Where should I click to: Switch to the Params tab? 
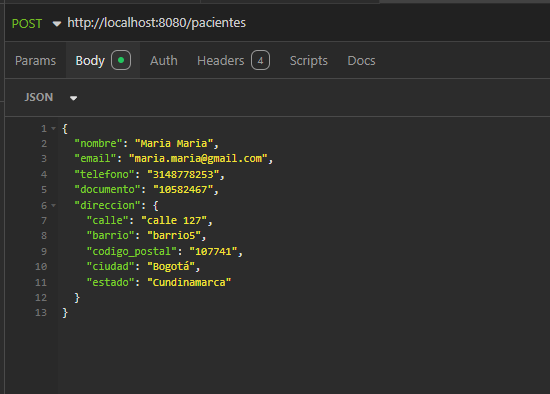point(35,61)
